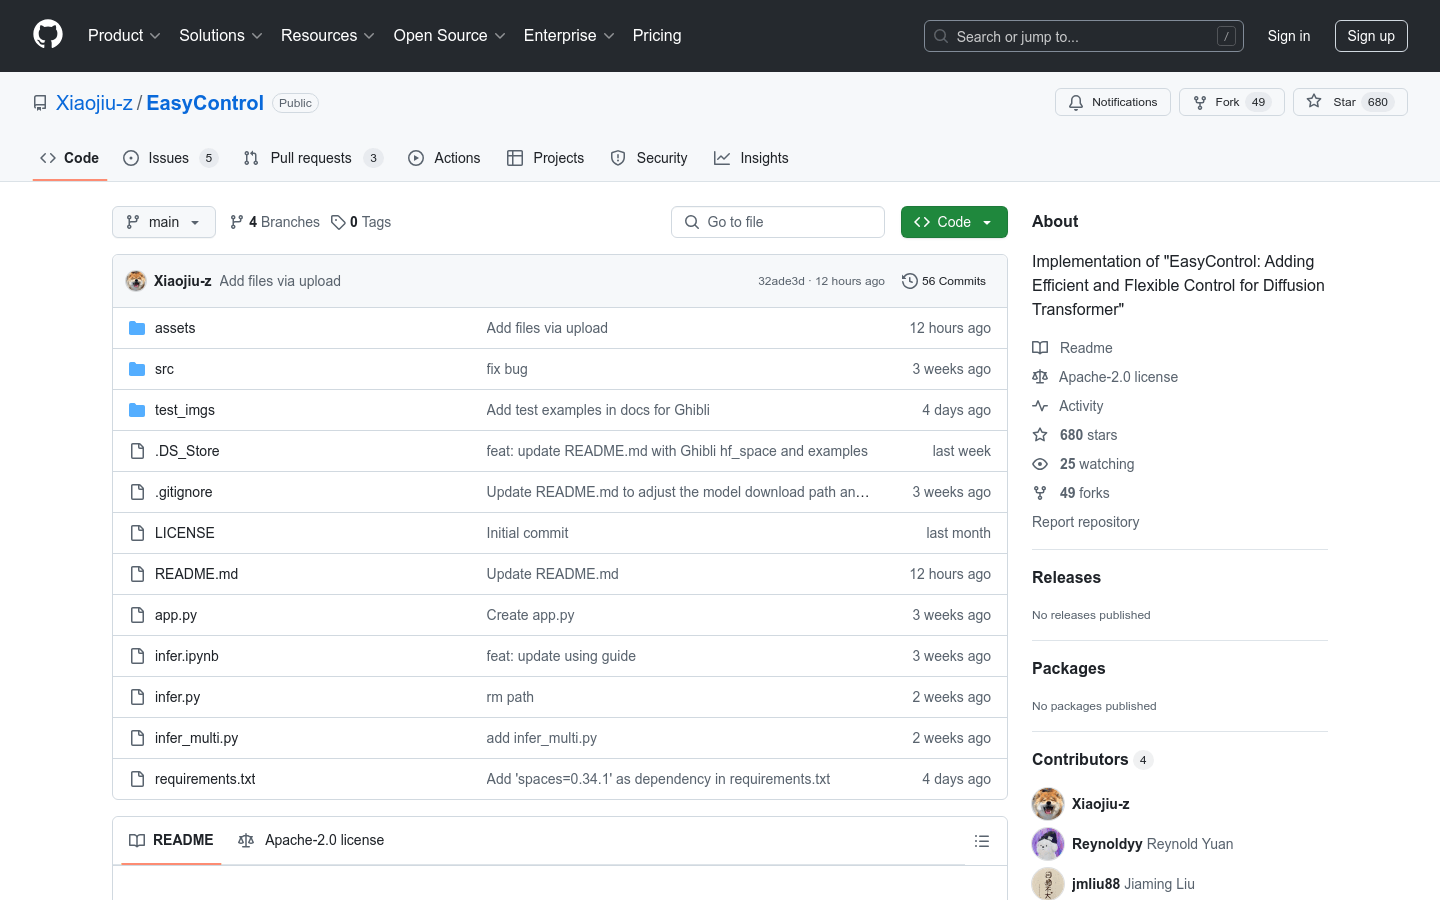This screenshot has height=900, width=1440.
Task: Click the Xiaojiu-z avatar in the commit header
Action: (x=136, y=281)
